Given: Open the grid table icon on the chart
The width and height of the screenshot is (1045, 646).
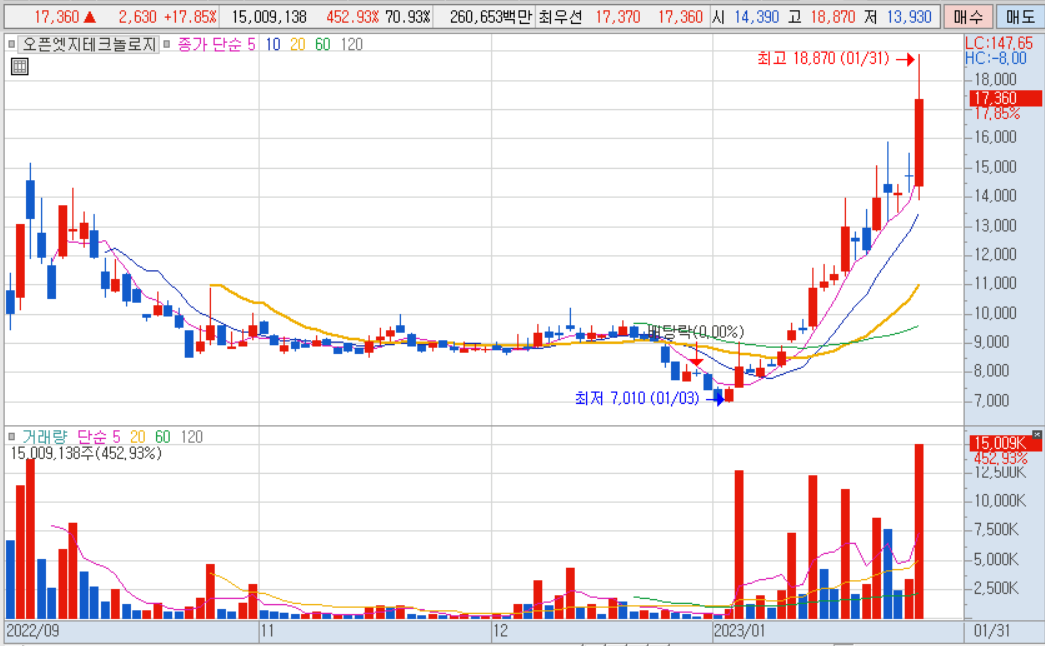Looking at the screenshot, I should tap(19, 66).
